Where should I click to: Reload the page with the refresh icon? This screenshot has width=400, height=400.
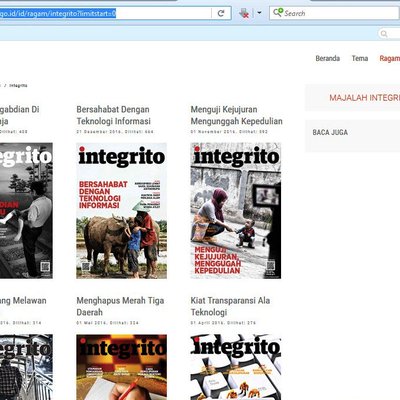click(221, 13)
